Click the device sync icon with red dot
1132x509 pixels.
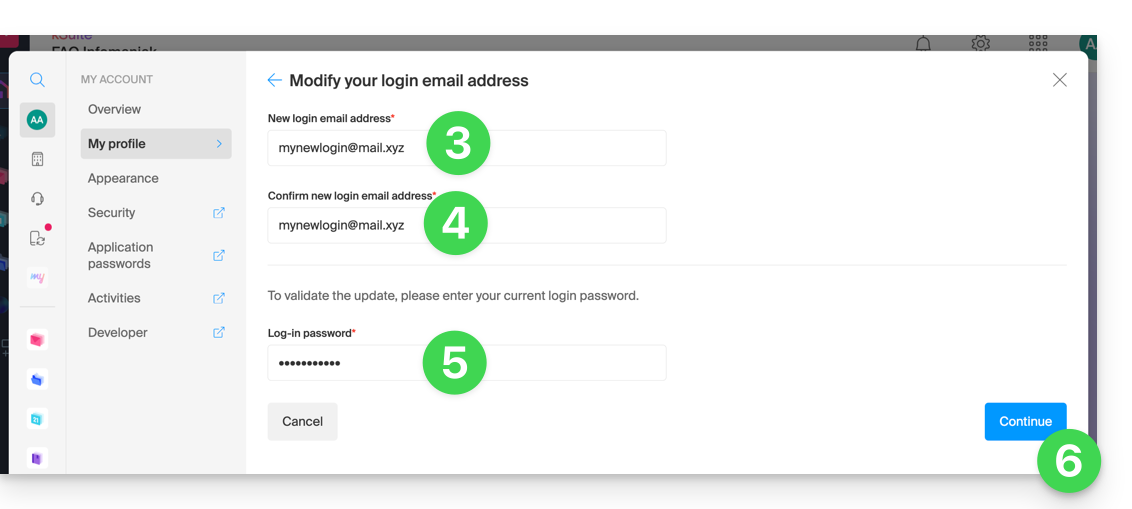click(x=39, y=237)
